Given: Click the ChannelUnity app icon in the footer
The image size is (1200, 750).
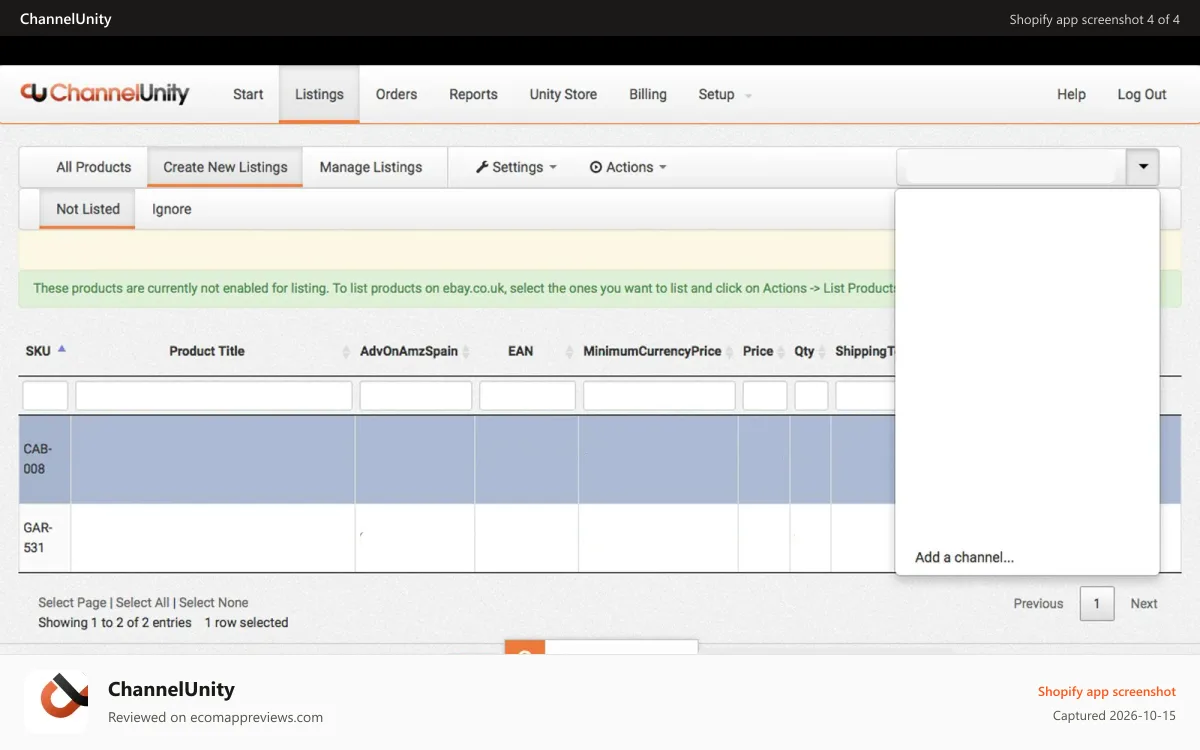Looking at the screenshot, I should click(56, 702).
